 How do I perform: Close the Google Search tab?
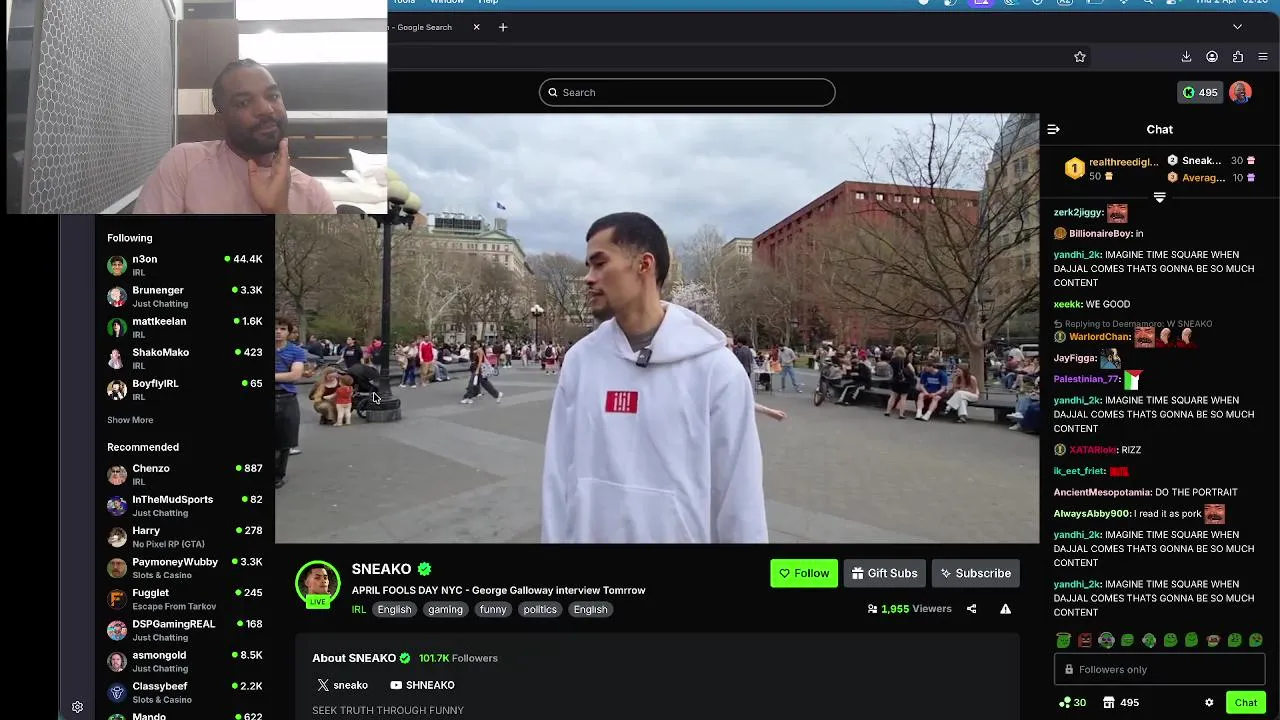coord(476,27)
